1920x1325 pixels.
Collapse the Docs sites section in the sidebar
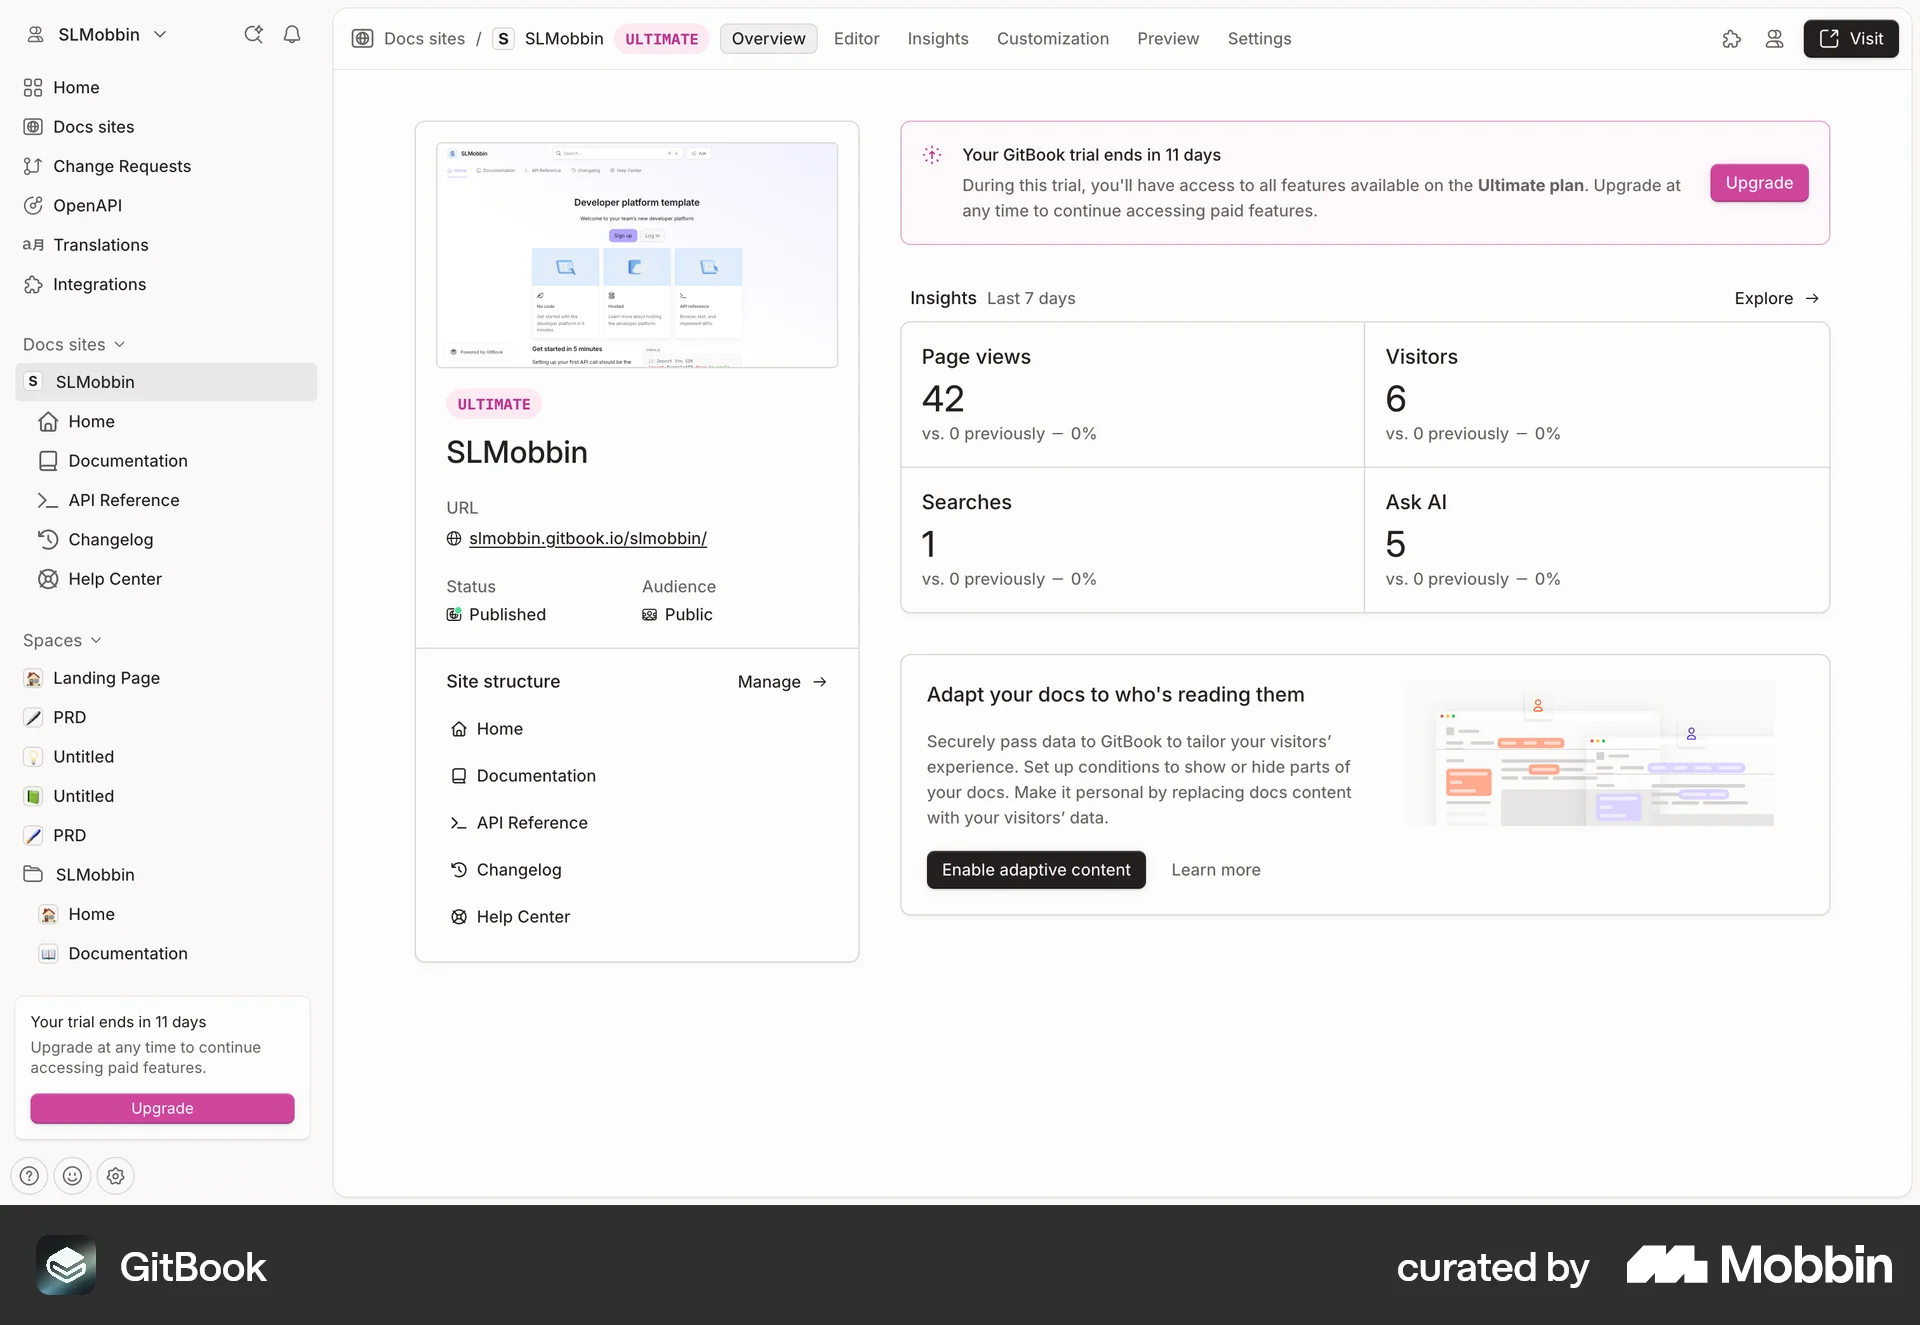click(x=74, y=345)
